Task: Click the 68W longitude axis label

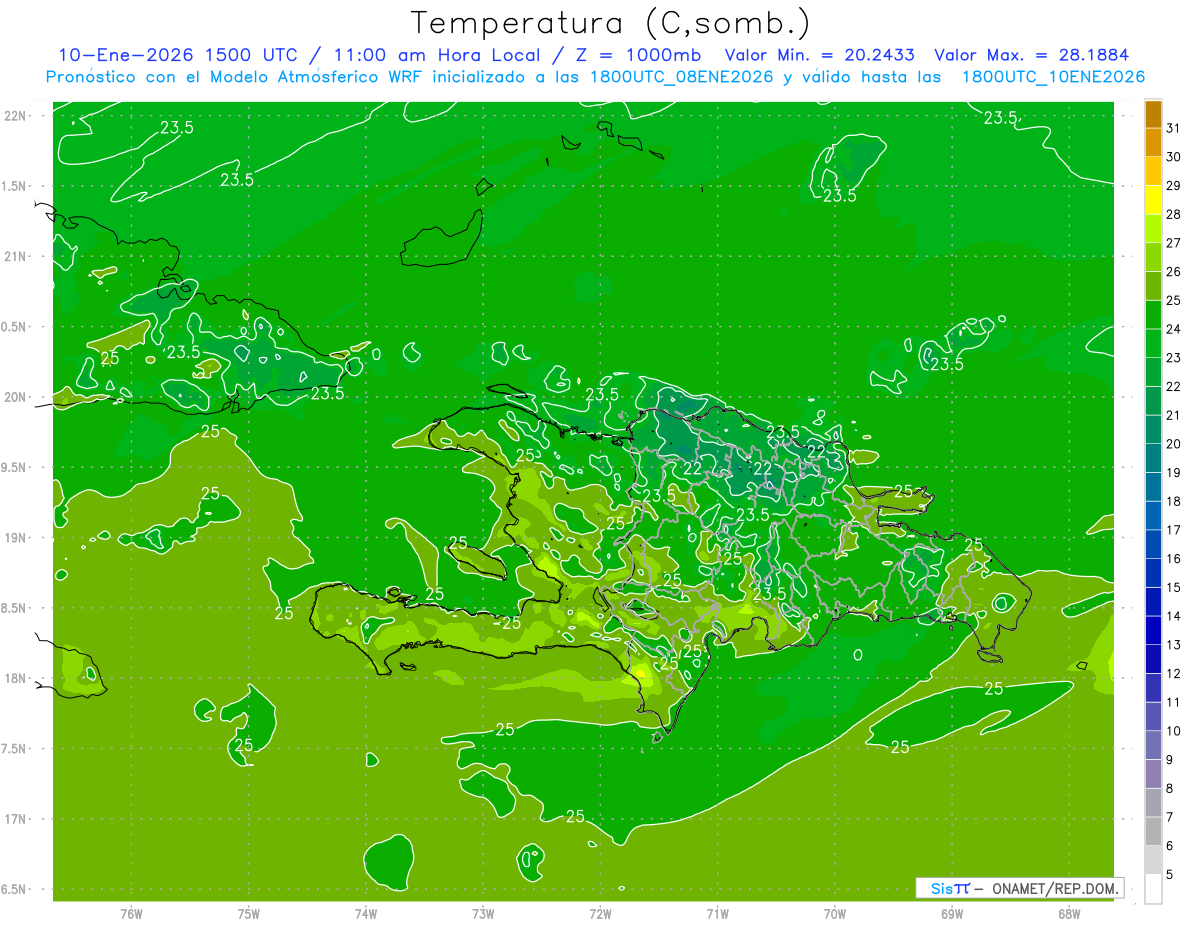Action: tap(1069, 913)
